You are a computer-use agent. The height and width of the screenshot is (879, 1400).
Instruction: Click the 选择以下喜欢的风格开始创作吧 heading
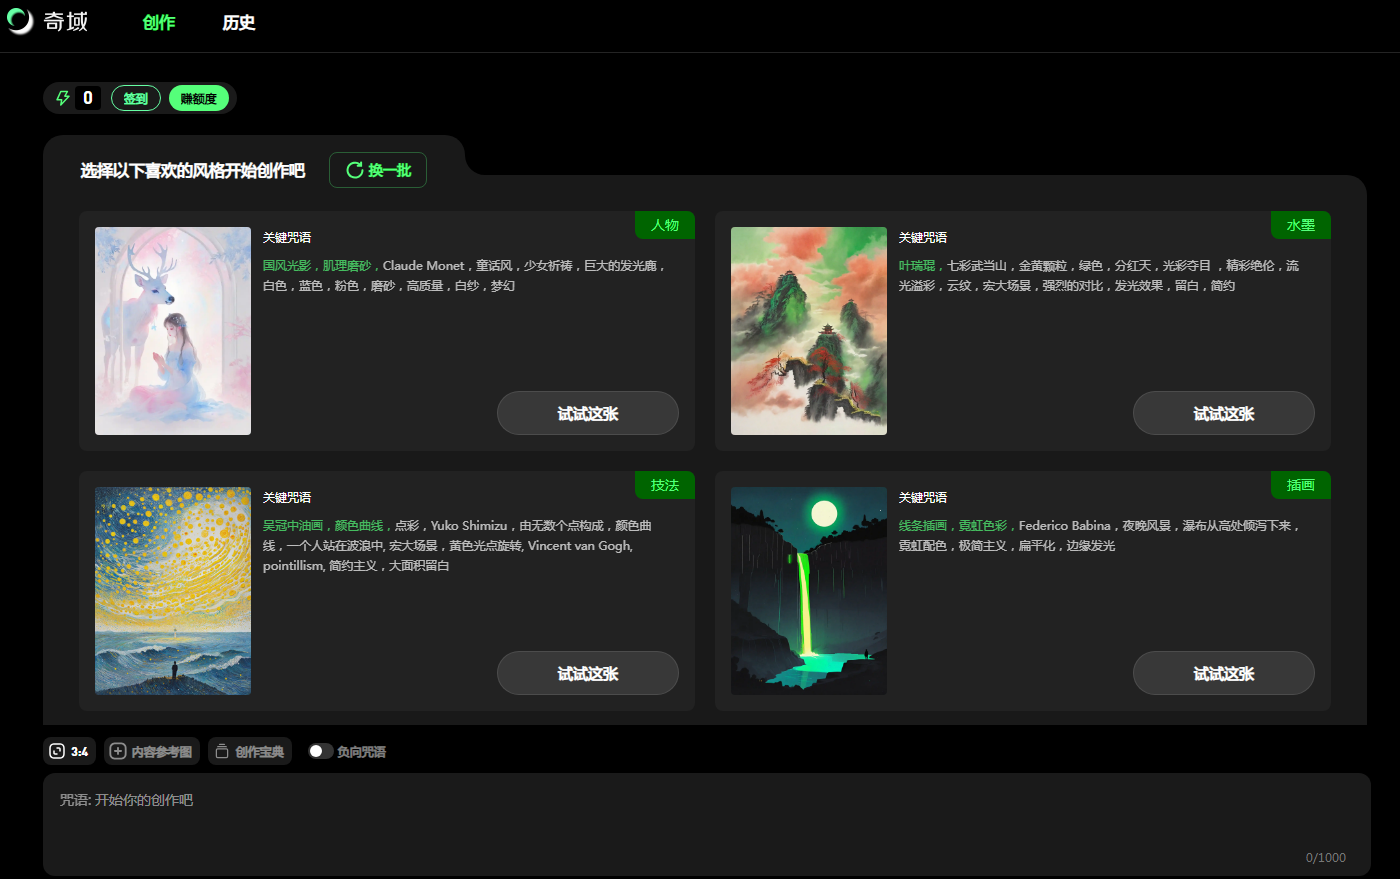193,171
